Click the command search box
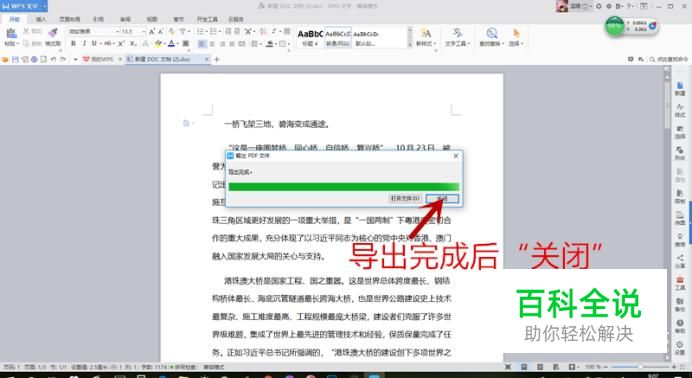 (669, 59)
